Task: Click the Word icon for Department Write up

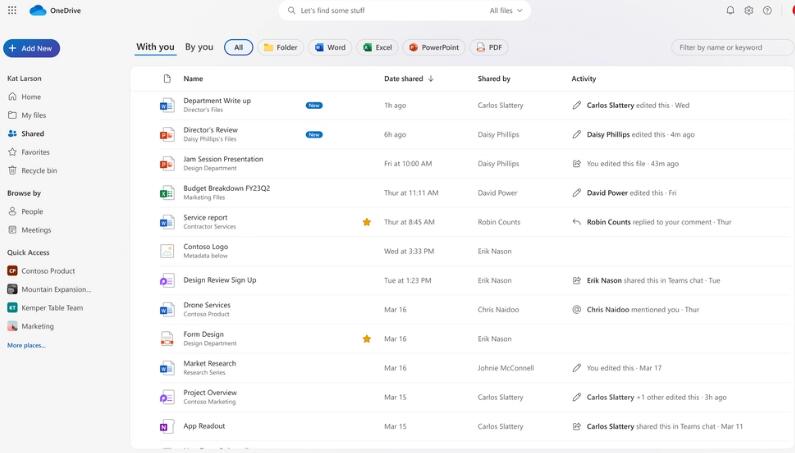Action: pos(167,105)
